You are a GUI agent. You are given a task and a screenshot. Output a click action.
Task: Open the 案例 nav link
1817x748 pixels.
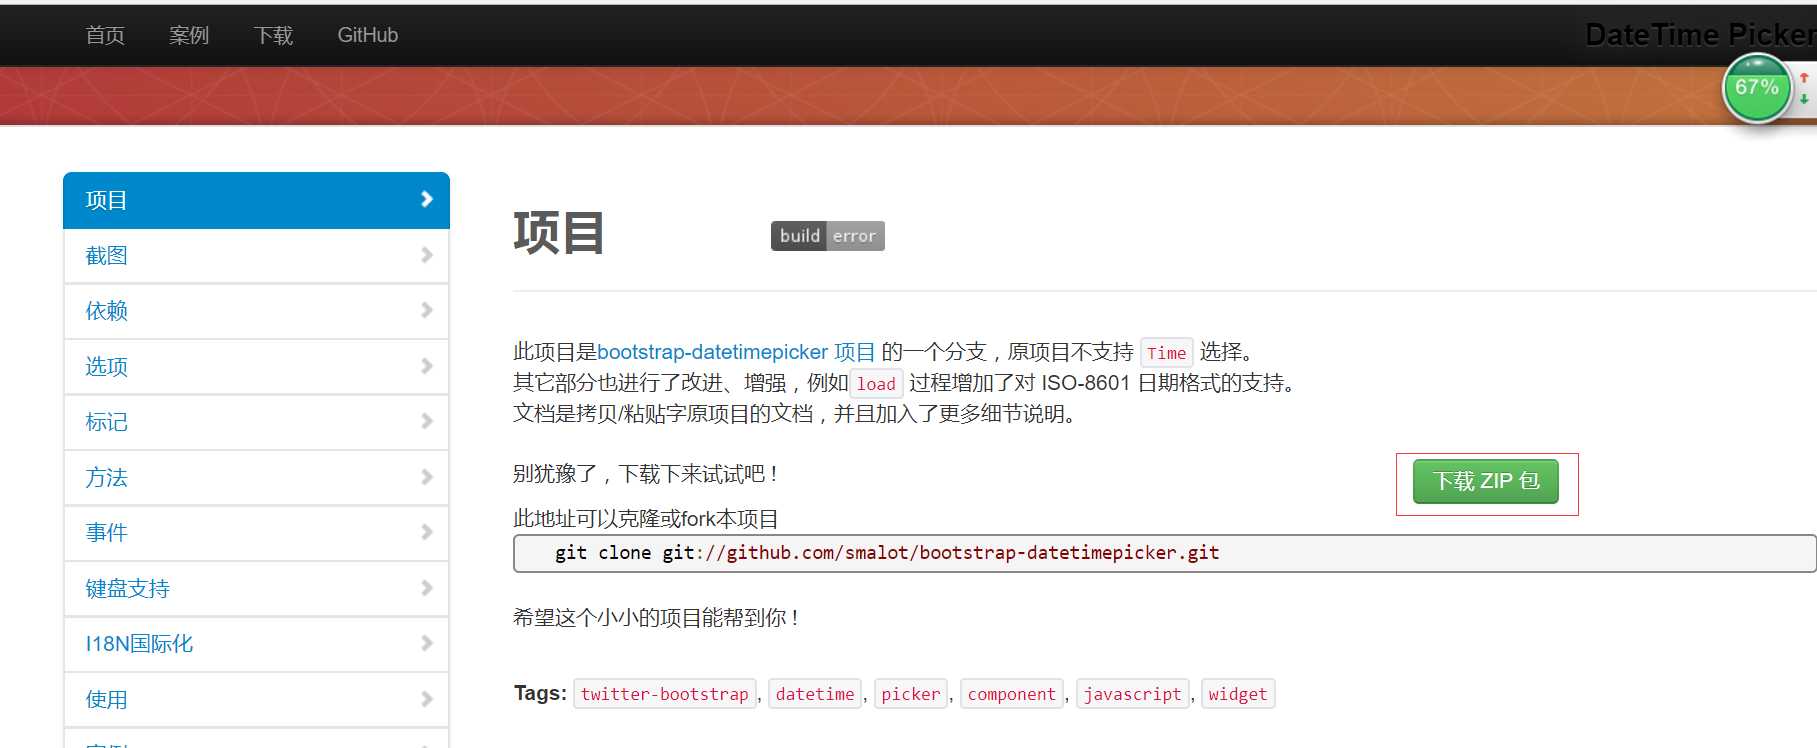point(189,35)
